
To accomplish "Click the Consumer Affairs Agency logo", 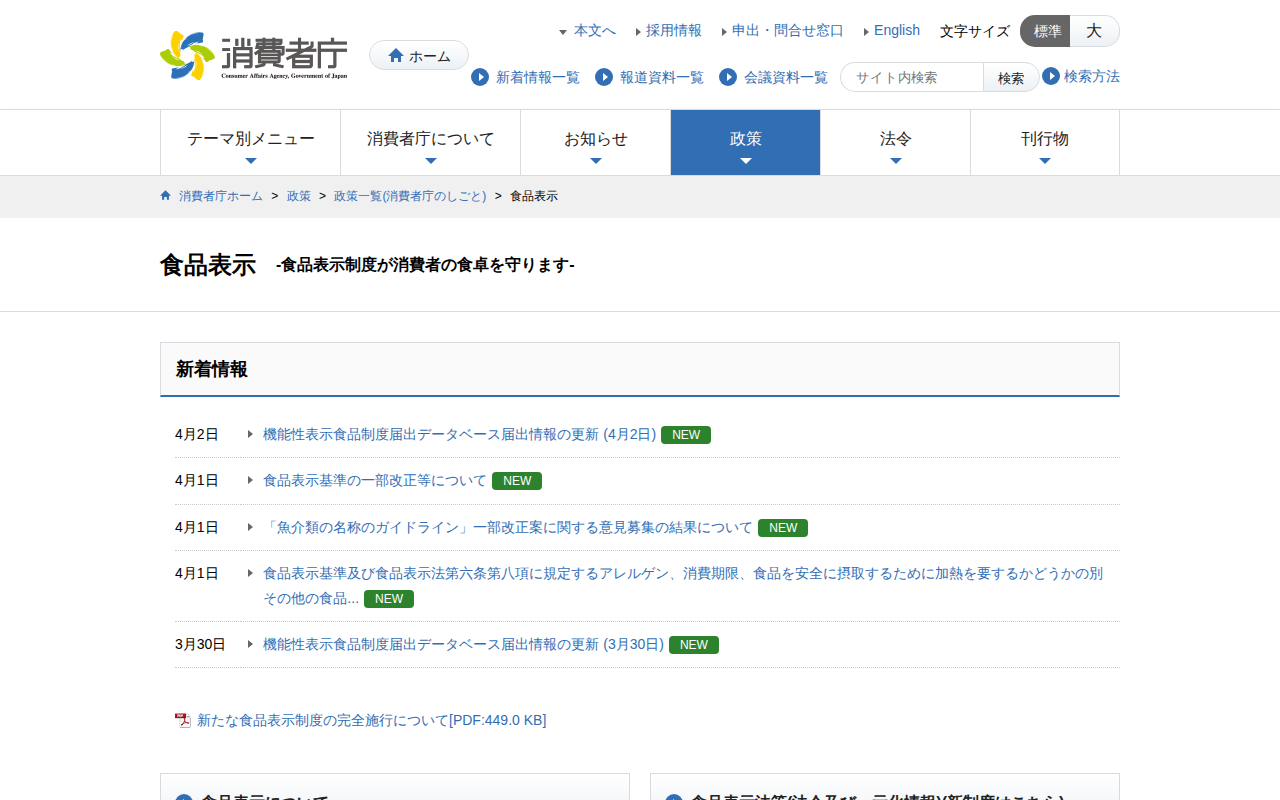I will (x=254, y=56).
